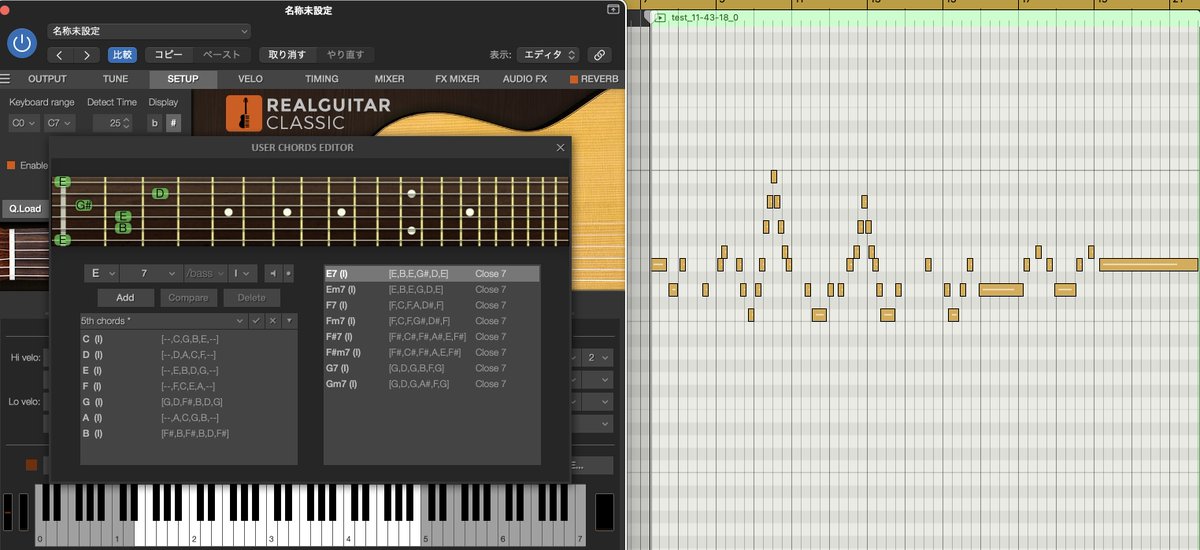The width and height of the screenshot is (1200, 550).
Task: Click the B note marker on fretboard
Action: coord(123,228)
